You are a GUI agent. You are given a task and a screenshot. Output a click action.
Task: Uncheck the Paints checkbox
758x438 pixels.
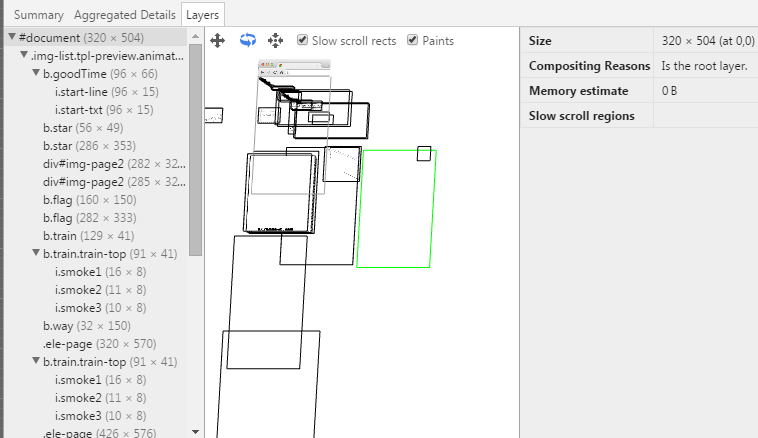point(412,40)
